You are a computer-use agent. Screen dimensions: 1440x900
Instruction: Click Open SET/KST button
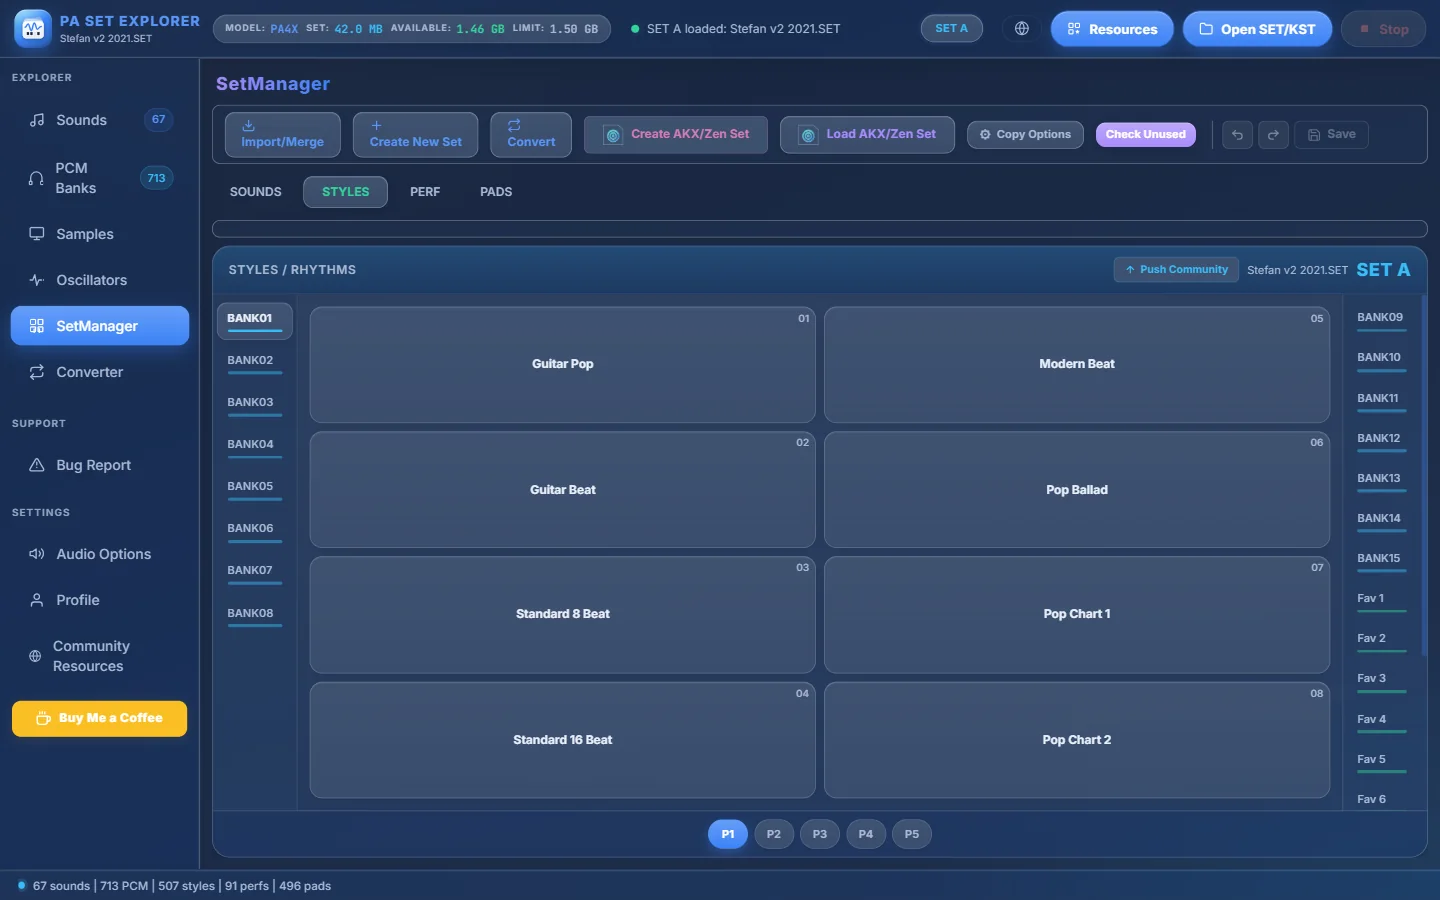point(1257,29)
